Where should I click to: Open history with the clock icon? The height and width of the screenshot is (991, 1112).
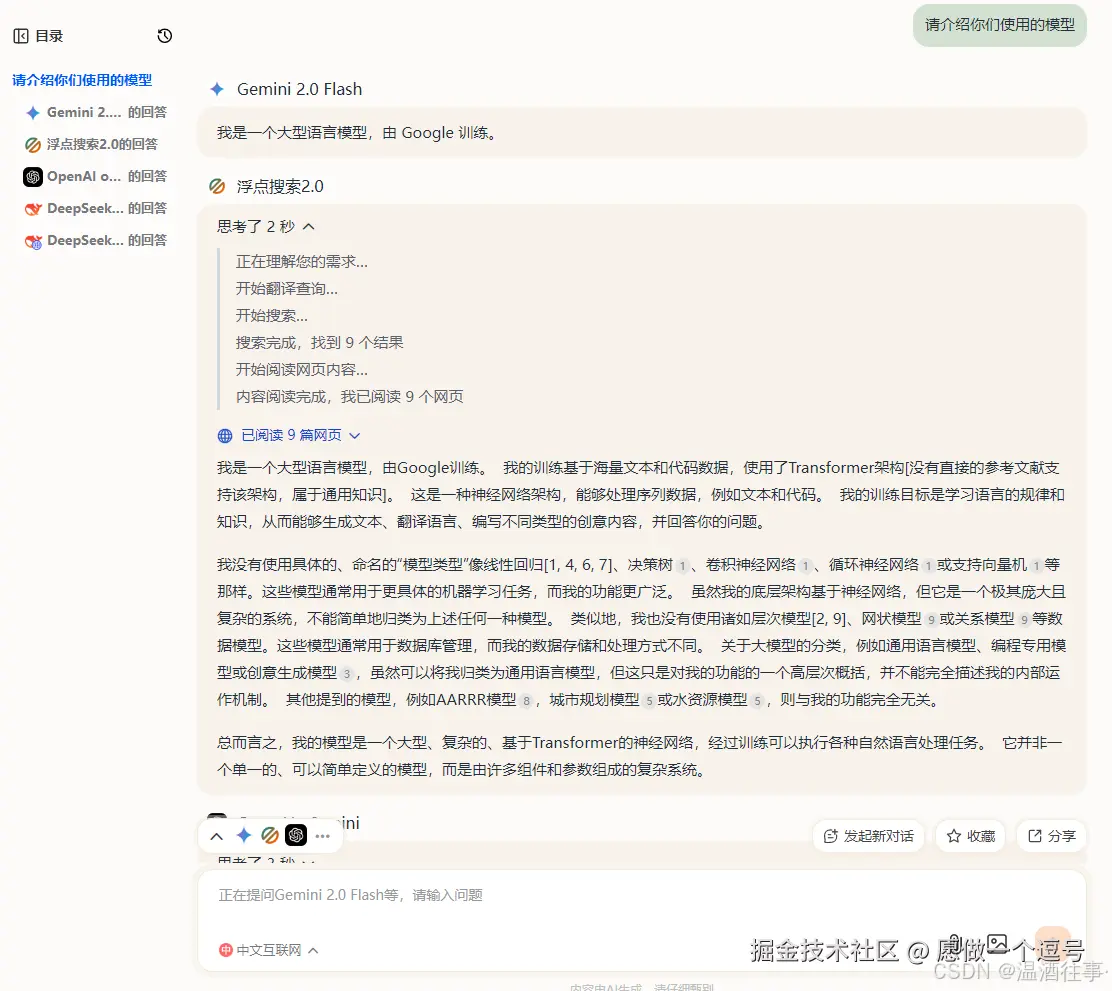[163, 35]
